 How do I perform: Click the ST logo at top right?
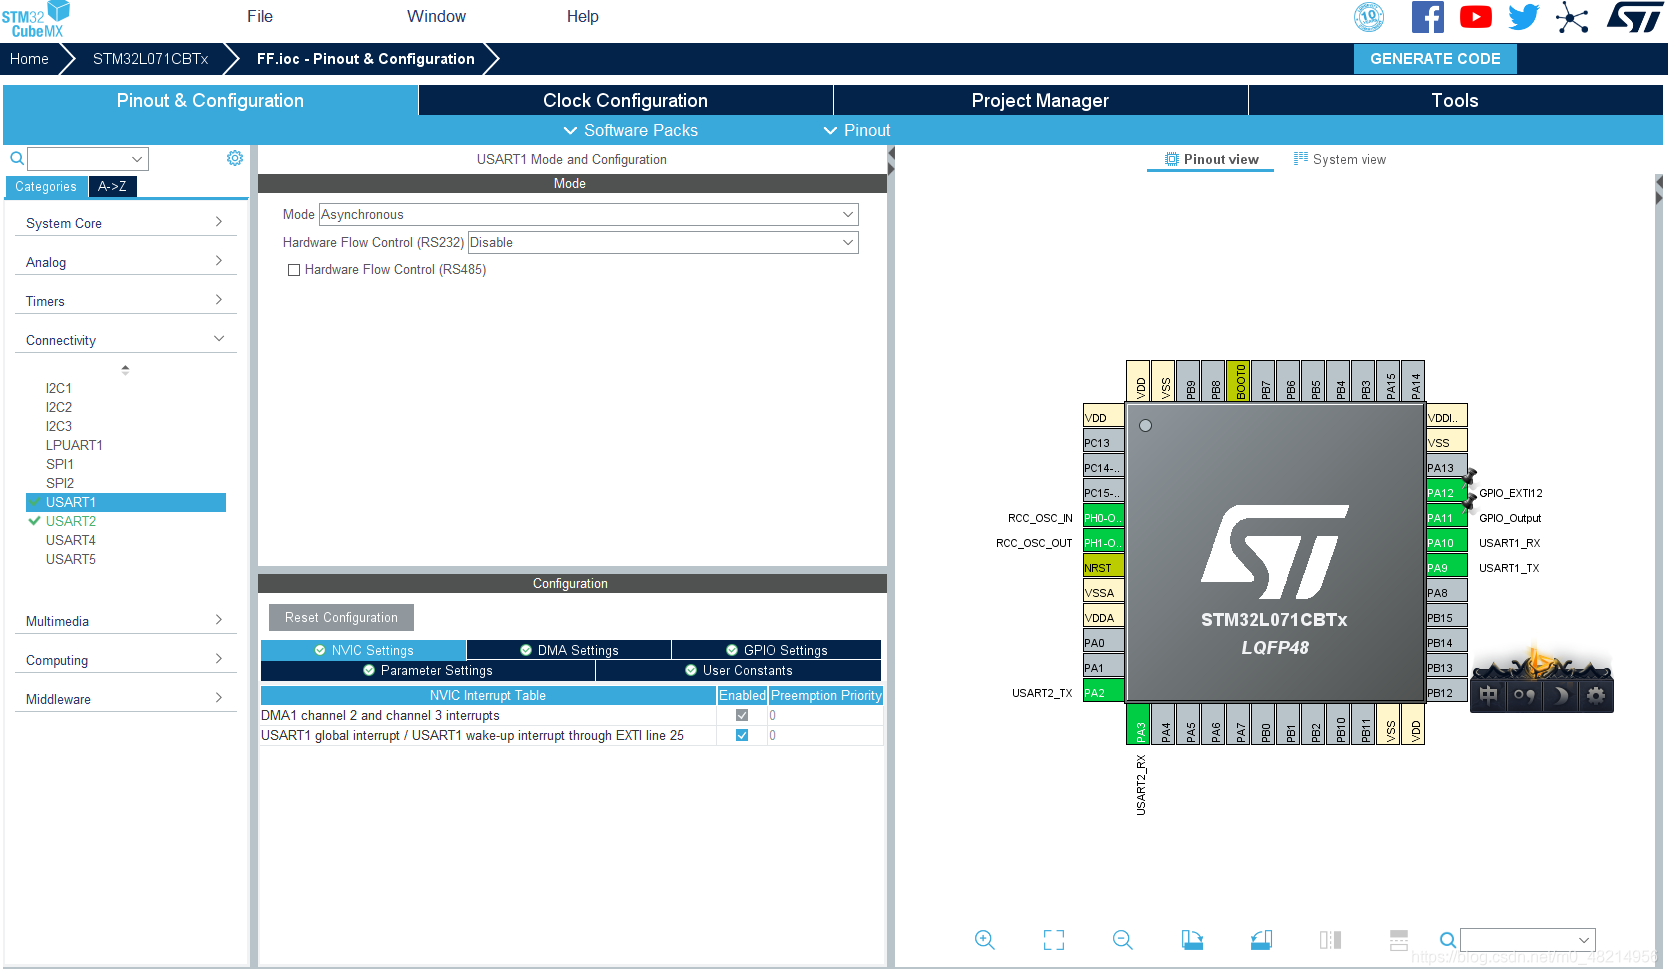coord(1635,17)
